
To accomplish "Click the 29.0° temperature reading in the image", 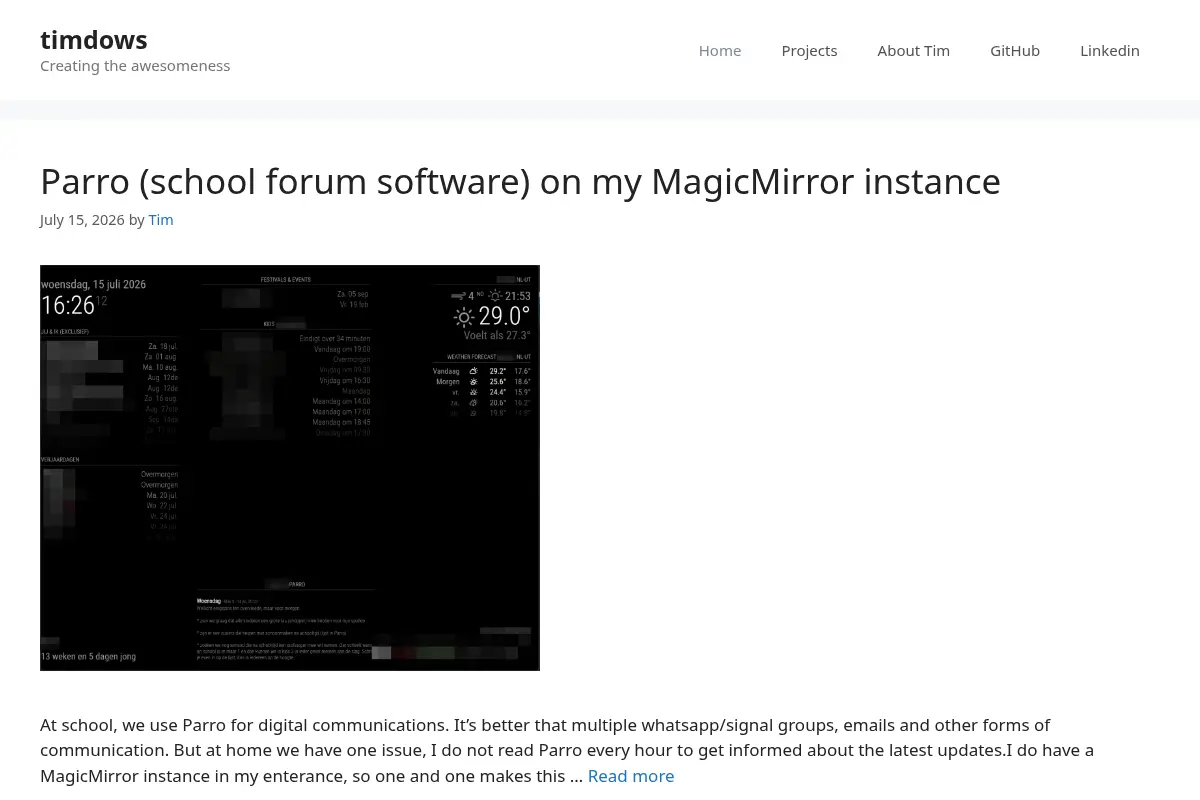I will tap(504, 316).
